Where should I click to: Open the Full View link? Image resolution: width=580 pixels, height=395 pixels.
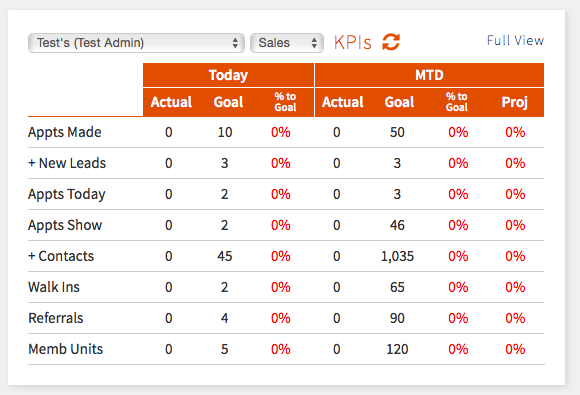[515, 40]
